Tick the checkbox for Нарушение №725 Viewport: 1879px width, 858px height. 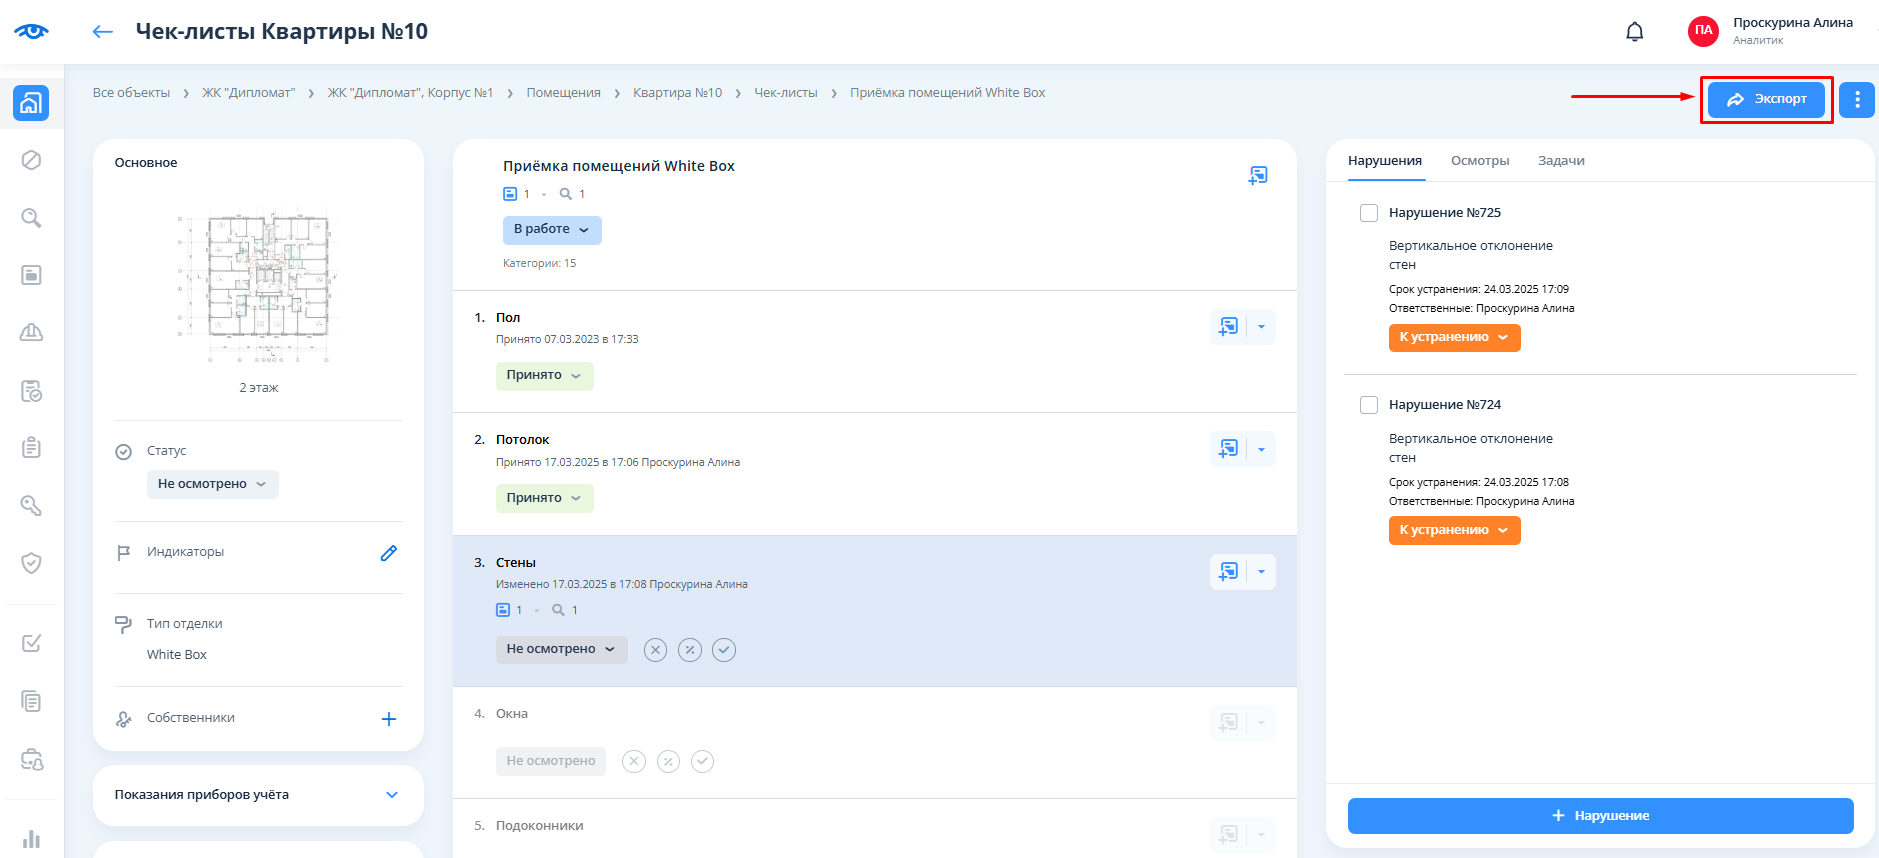tap(1369, 213)
